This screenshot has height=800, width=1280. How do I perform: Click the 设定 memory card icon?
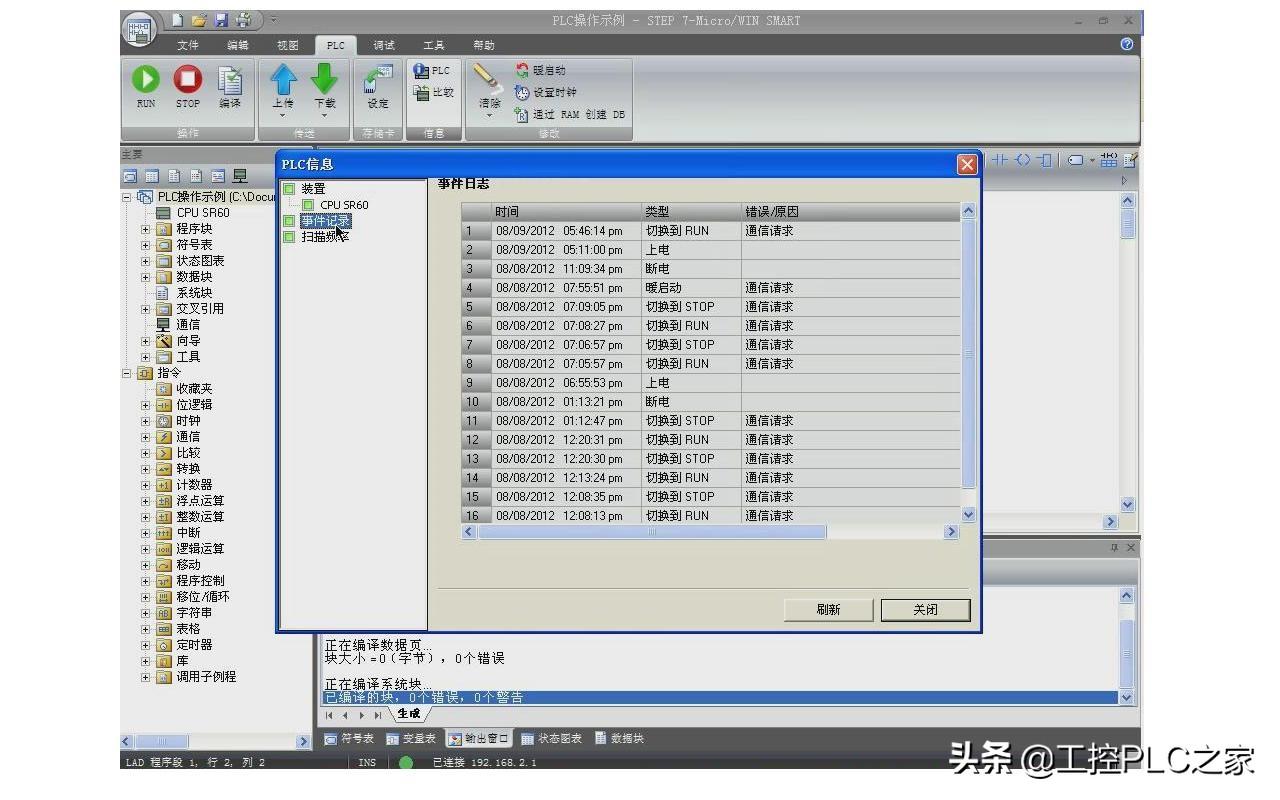click(378, 80)
